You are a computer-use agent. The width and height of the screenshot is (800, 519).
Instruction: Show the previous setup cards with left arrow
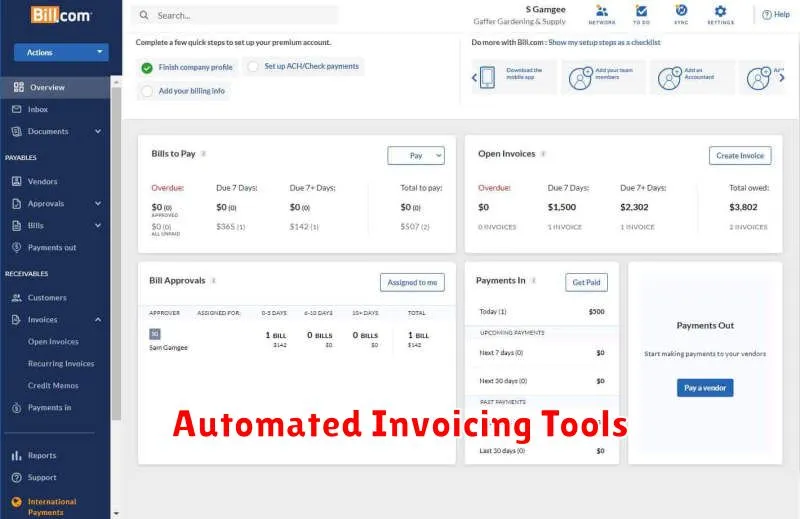point(474,78)
